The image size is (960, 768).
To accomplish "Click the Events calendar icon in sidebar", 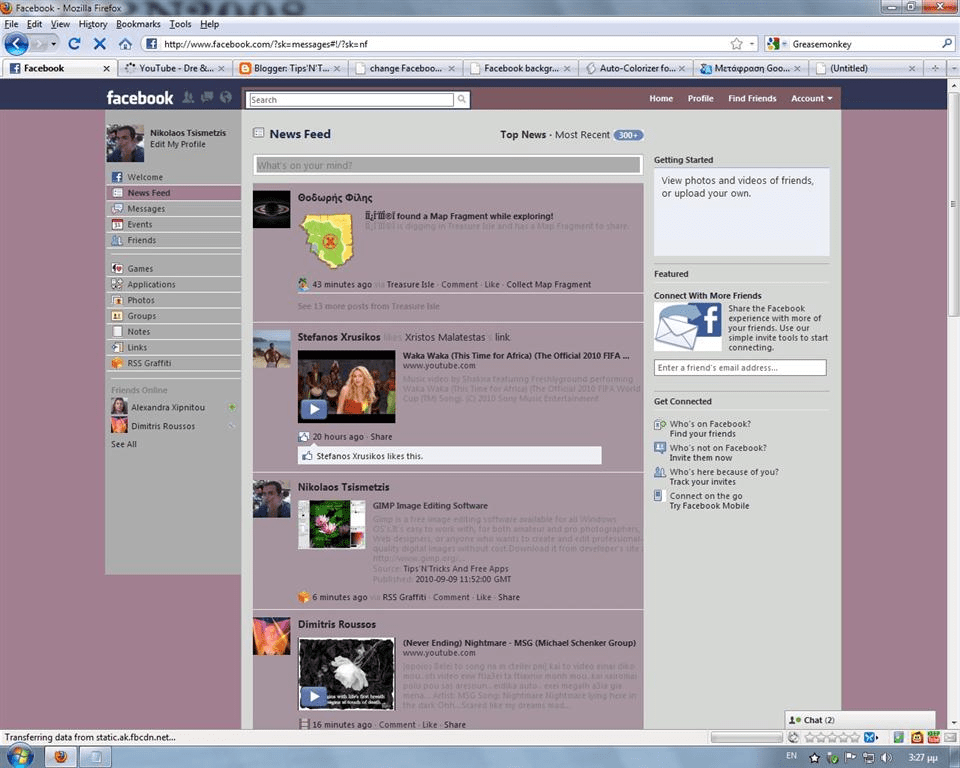I will (x=119, y=224).
